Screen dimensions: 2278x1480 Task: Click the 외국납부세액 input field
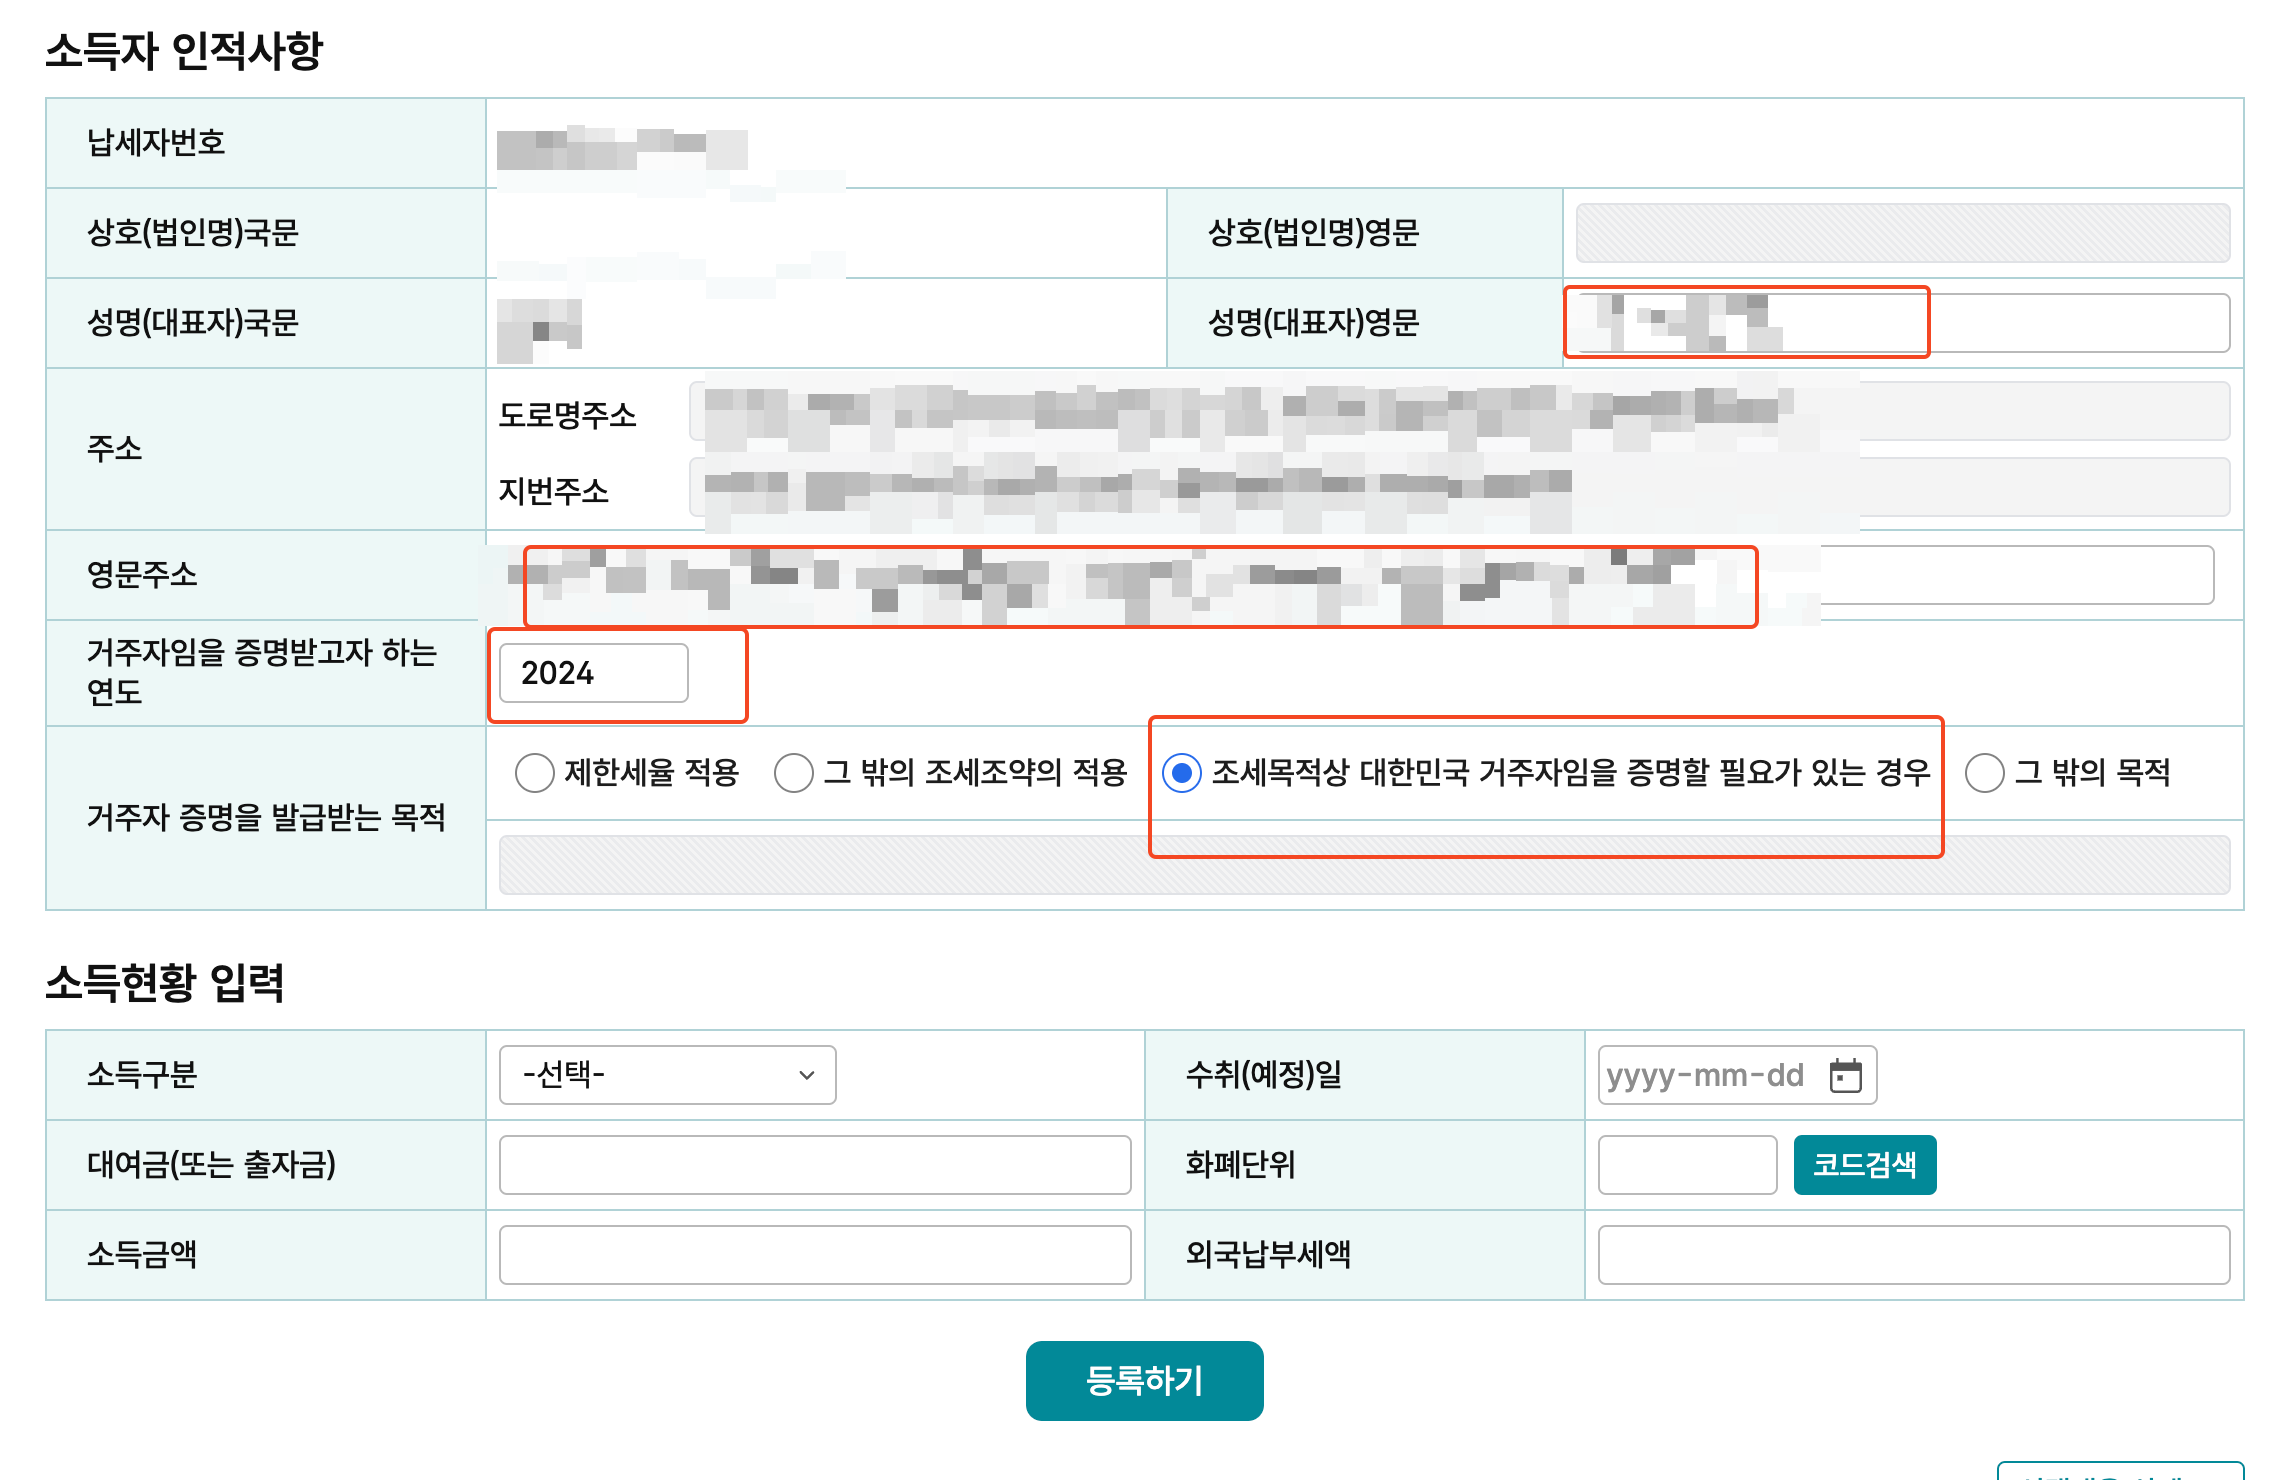pos(1913,1255)
